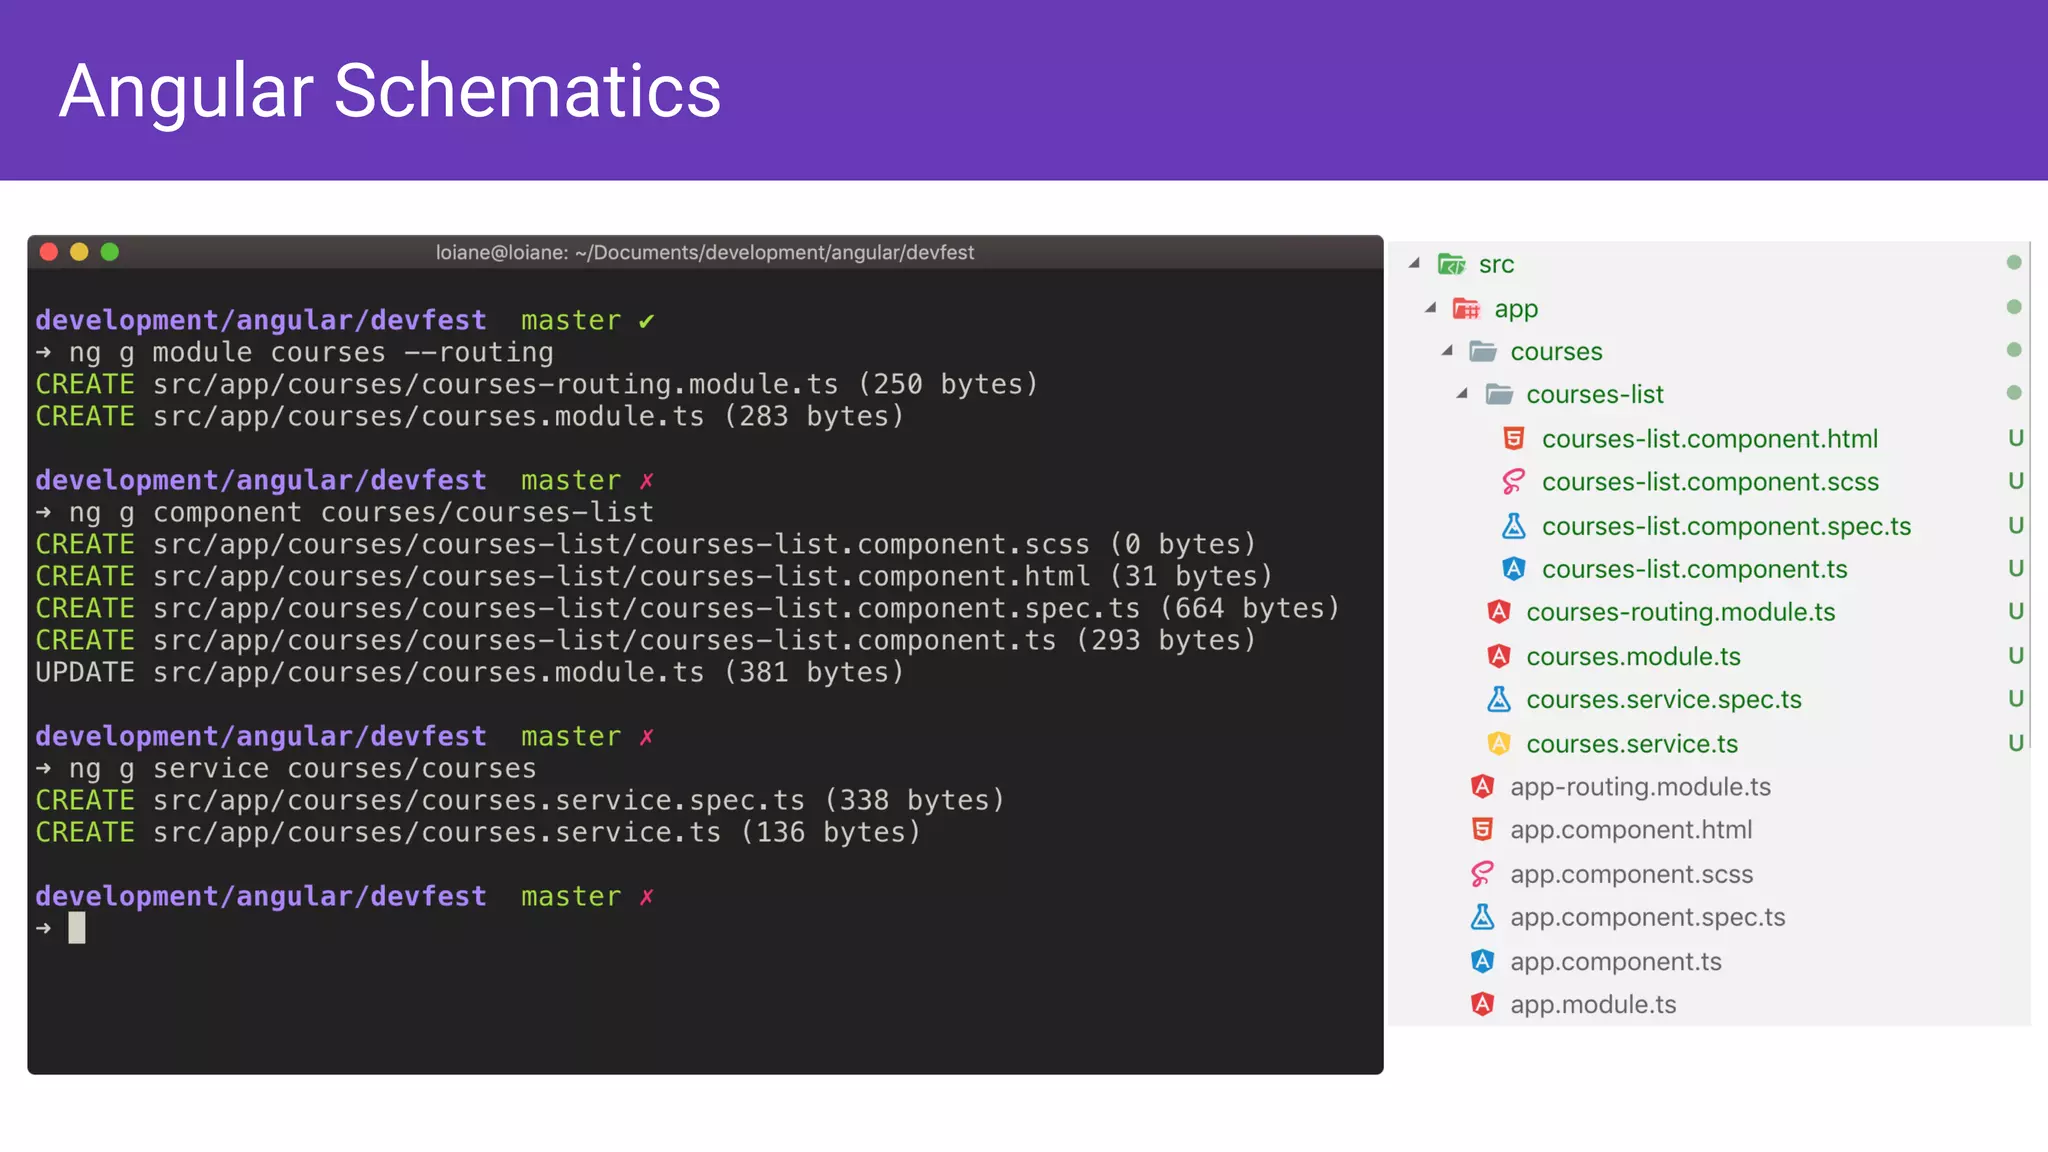
Task: Open courses-list.component.html file
Action: [1710, 438]
